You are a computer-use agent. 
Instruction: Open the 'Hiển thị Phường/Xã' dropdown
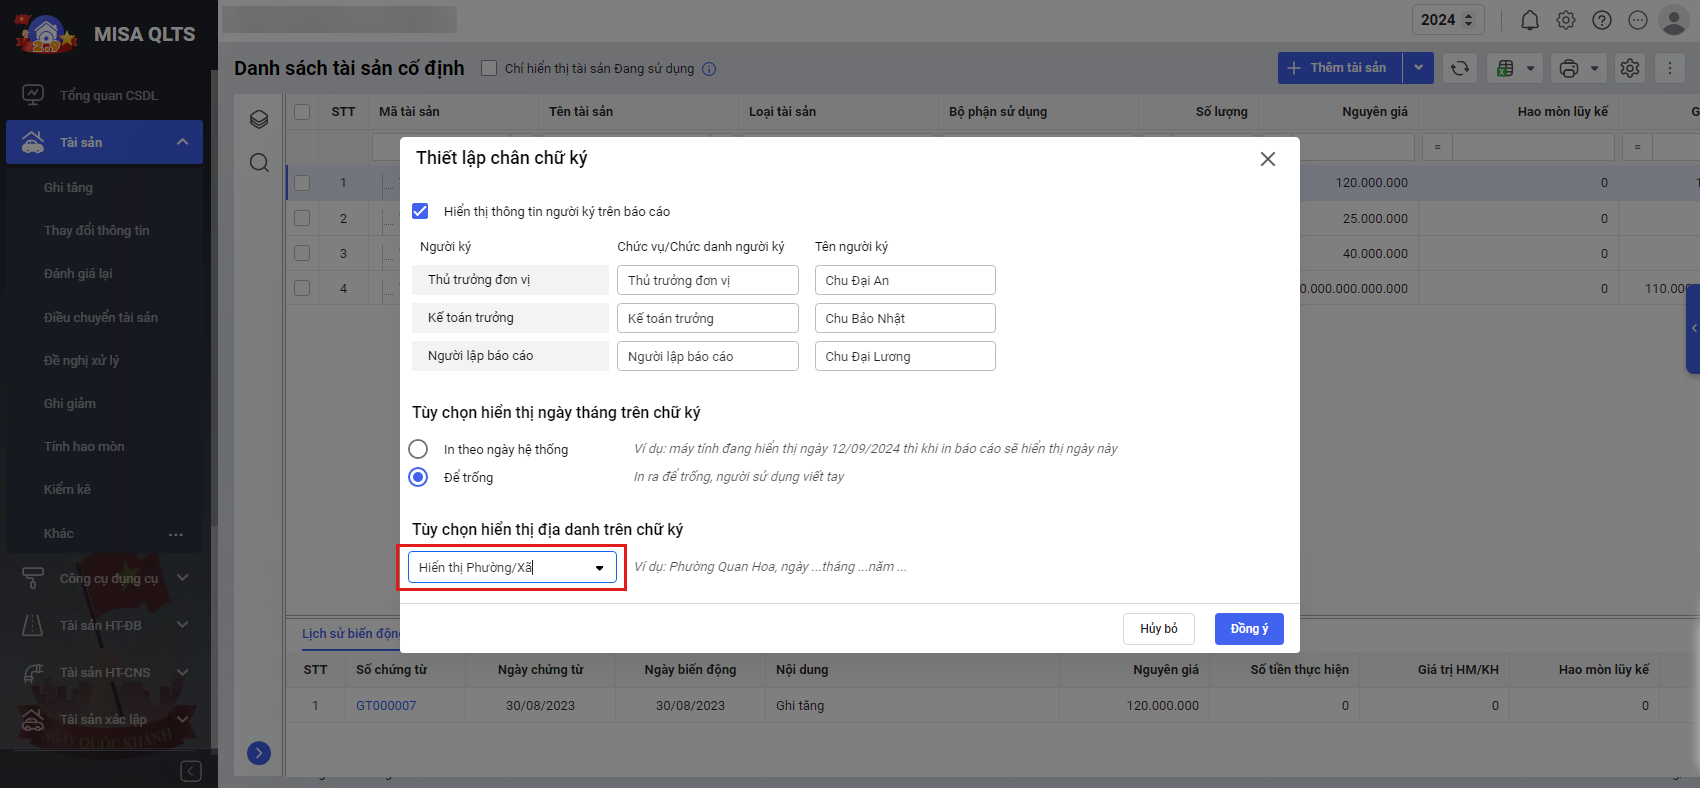(x=512, y=568)
